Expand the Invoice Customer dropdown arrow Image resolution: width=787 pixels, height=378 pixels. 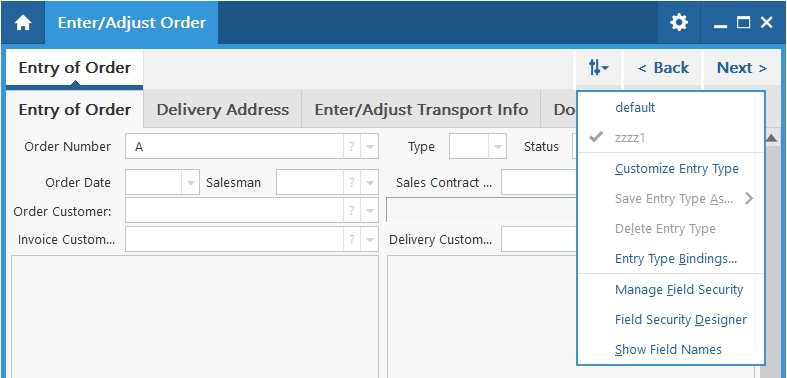pyautogui.click(x=369, y=239)
